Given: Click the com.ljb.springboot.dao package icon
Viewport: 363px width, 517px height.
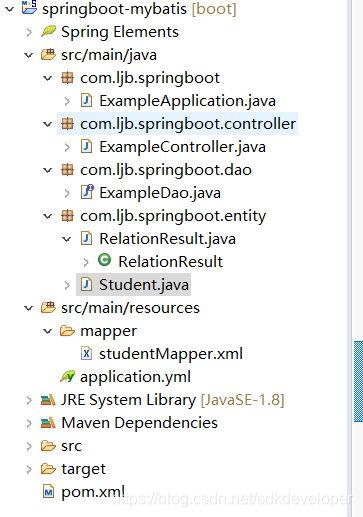Looking at the screenshot, I should tap(67, 170).
